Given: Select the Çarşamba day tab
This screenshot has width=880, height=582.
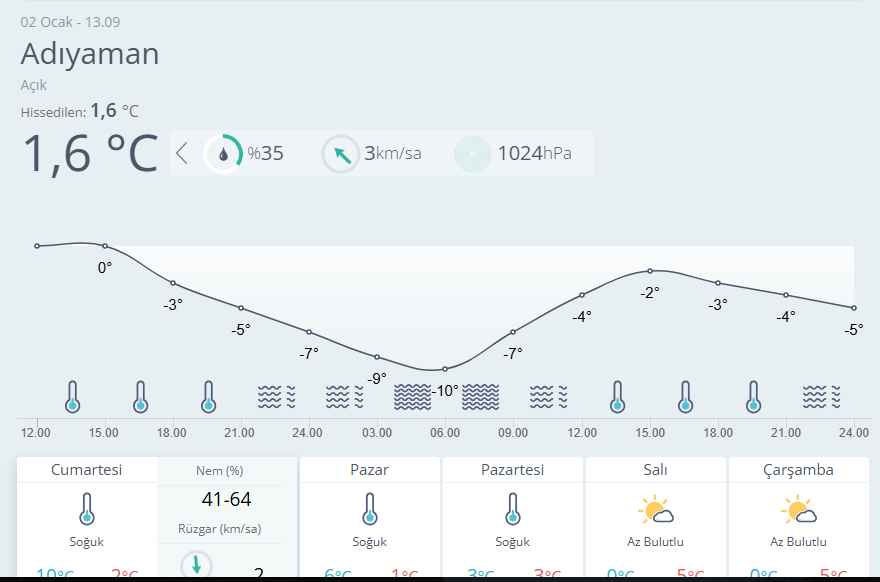Looking at the screenshot, I should pos(798,470).
